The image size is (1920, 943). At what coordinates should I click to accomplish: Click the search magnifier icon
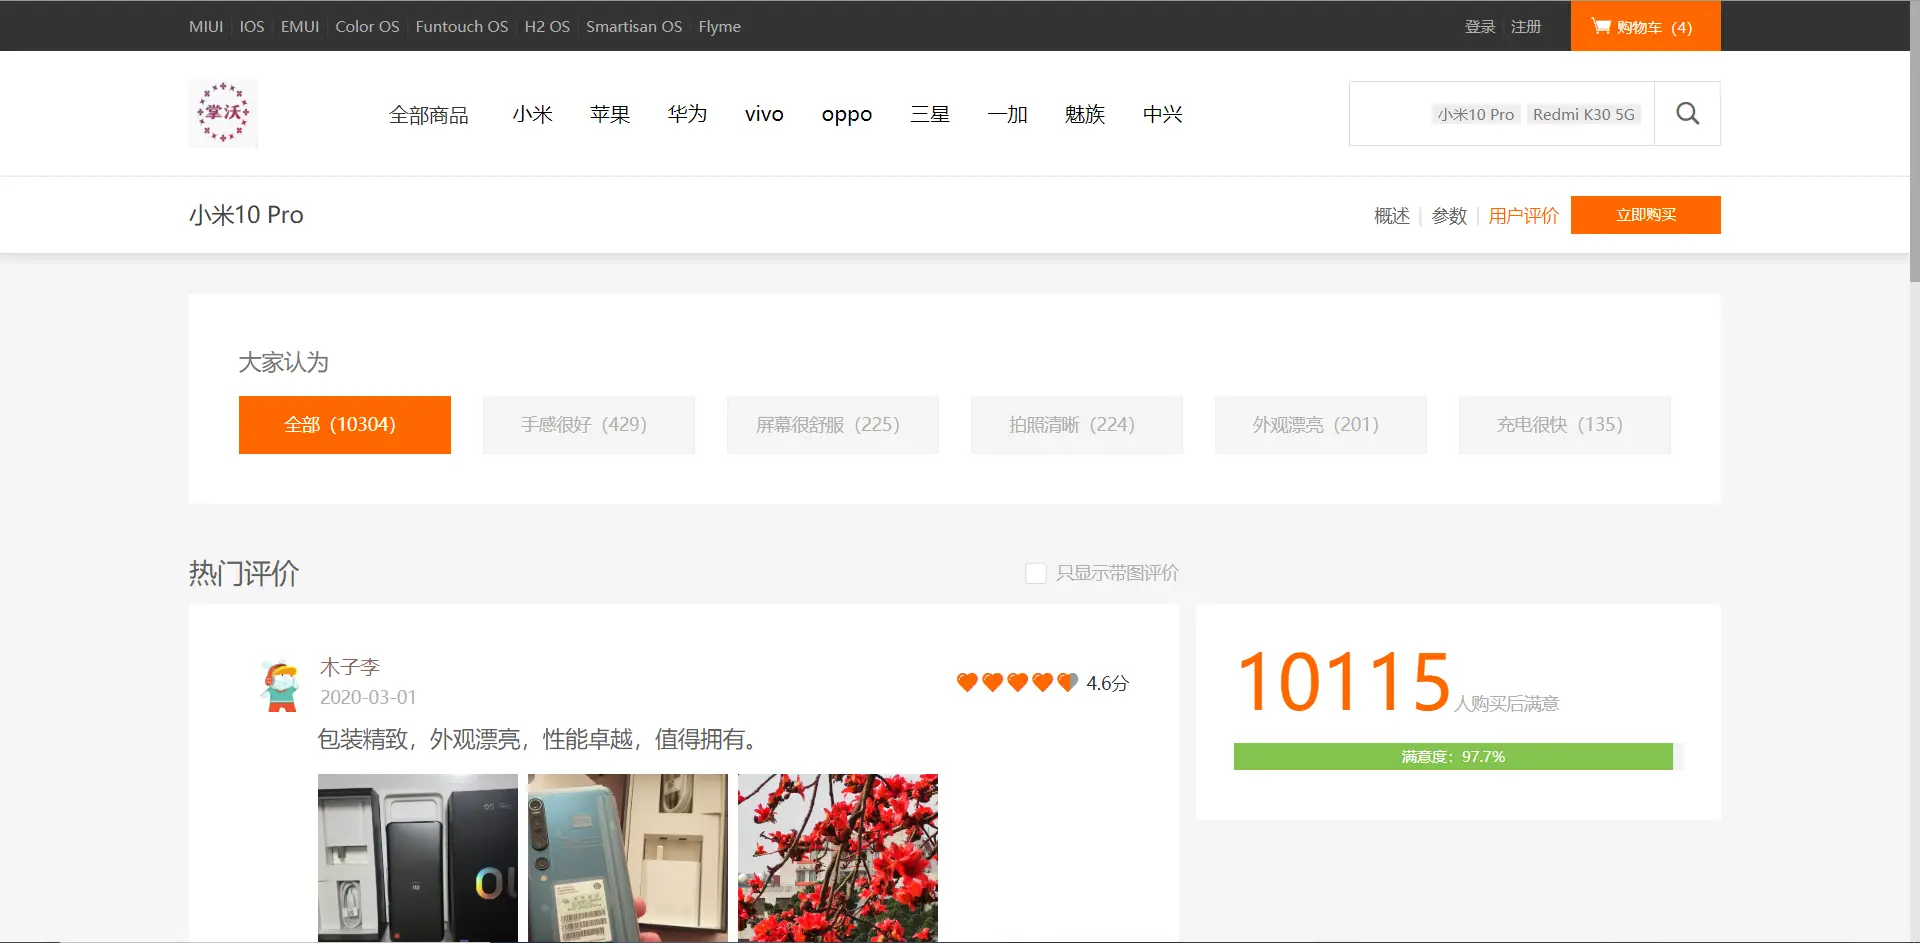[x=1687, y=114]
